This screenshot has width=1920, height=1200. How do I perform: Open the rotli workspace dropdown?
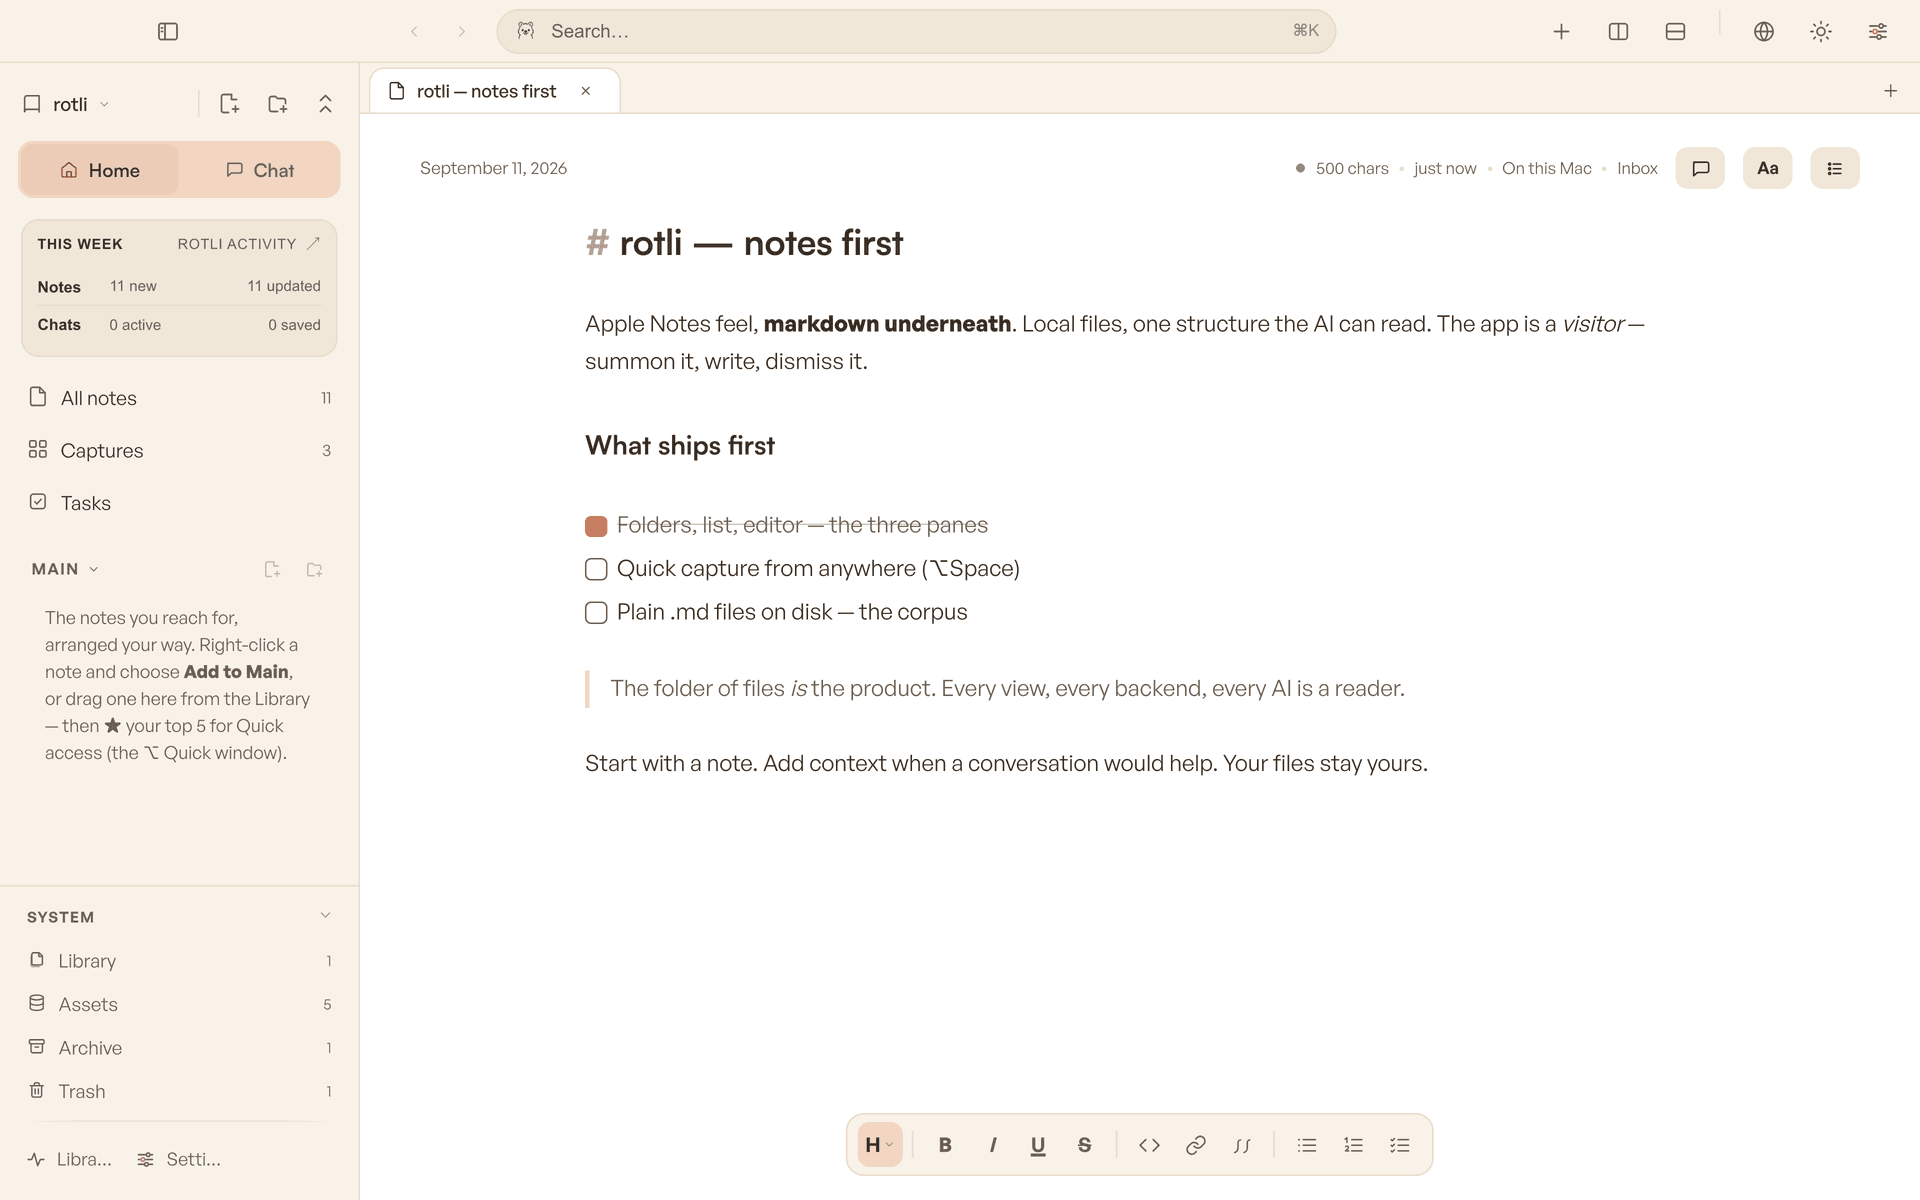(66, 104)
